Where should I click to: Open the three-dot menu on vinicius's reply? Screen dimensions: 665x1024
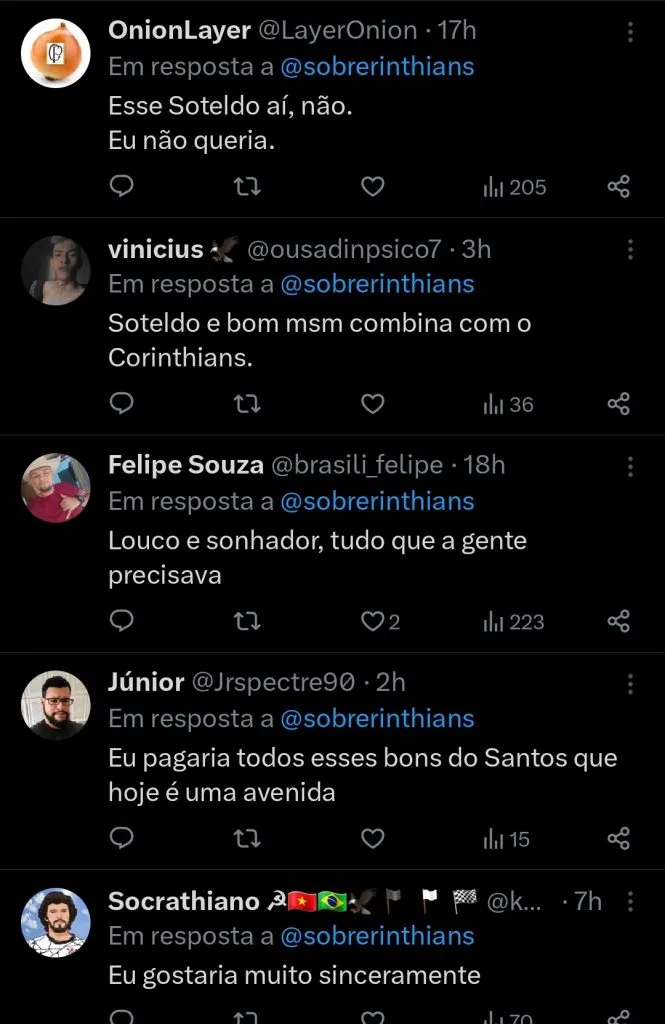pos(629,250)
